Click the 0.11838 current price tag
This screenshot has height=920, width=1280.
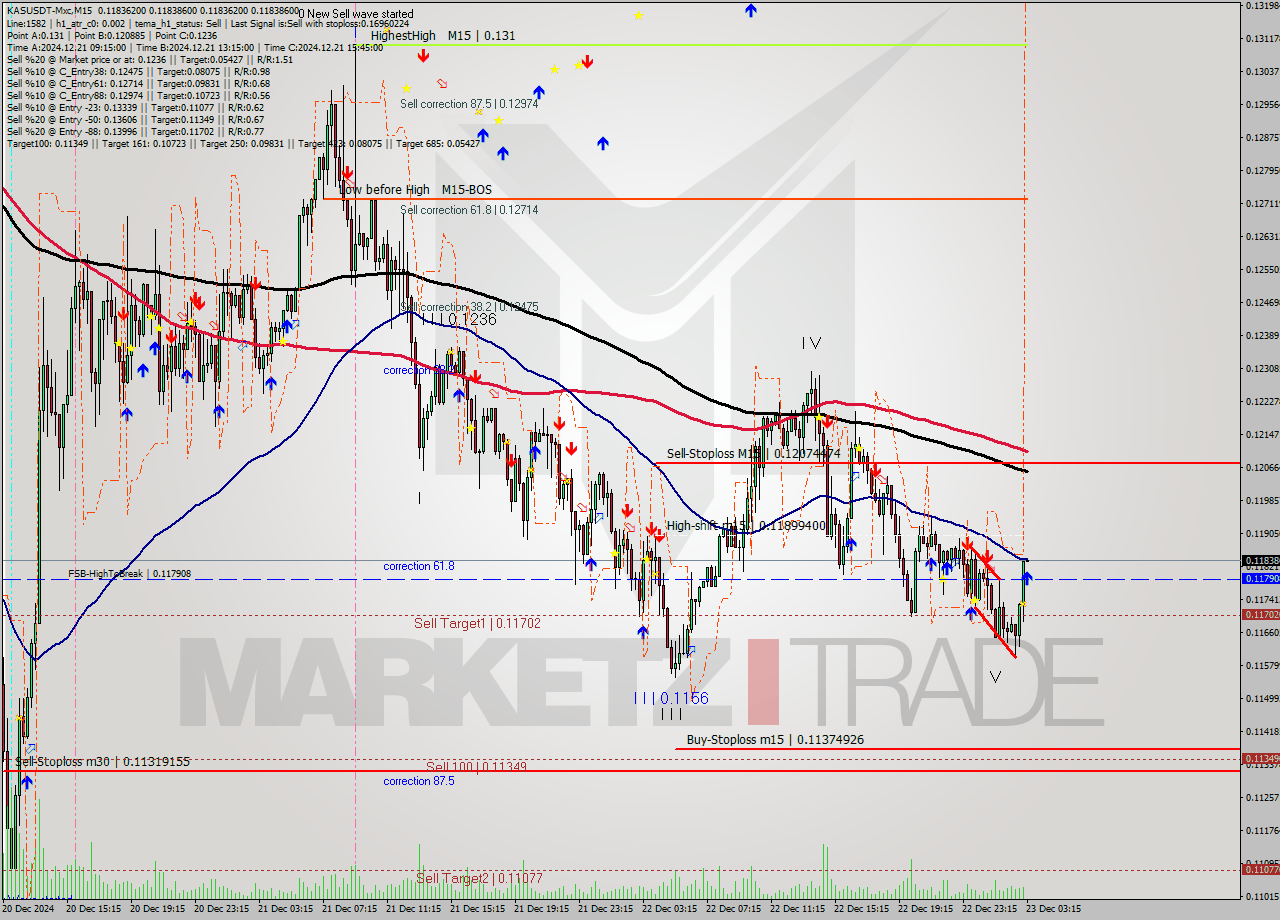[1260, 561]
